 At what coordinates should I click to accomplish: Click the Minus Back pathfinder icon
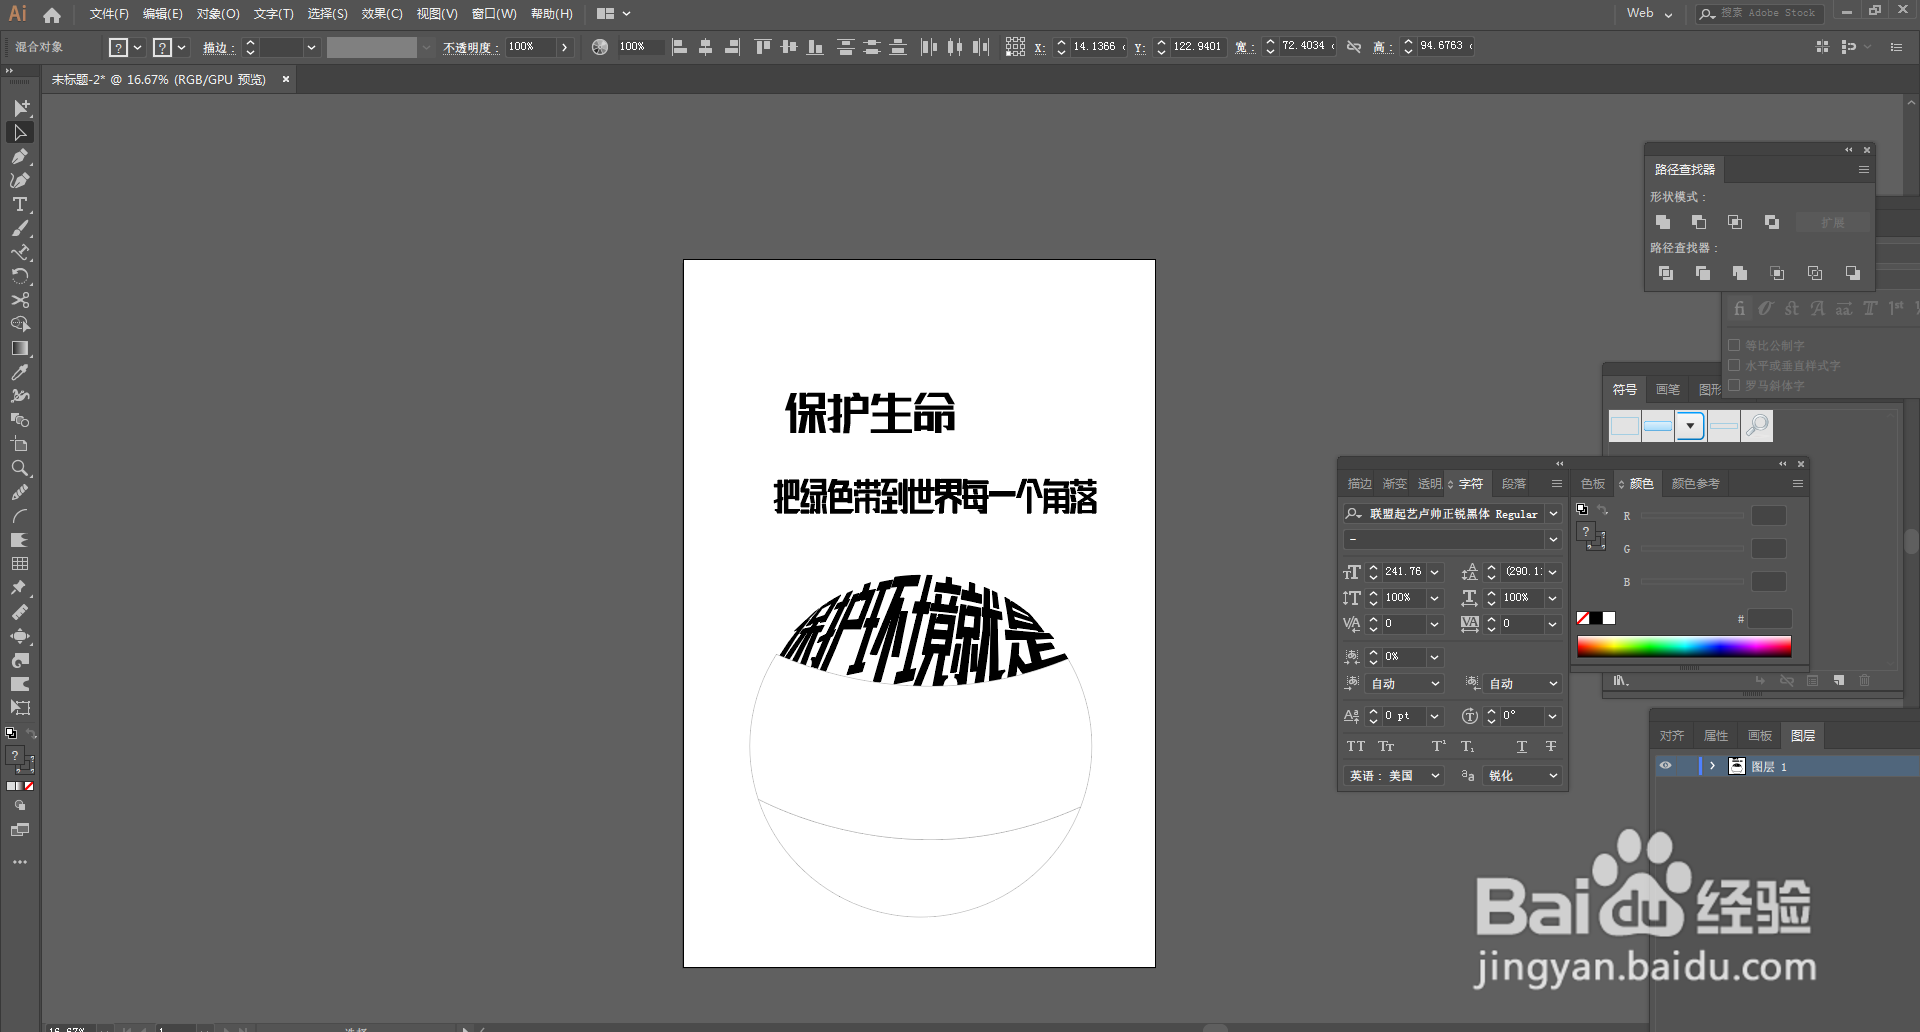[1853, 273]
